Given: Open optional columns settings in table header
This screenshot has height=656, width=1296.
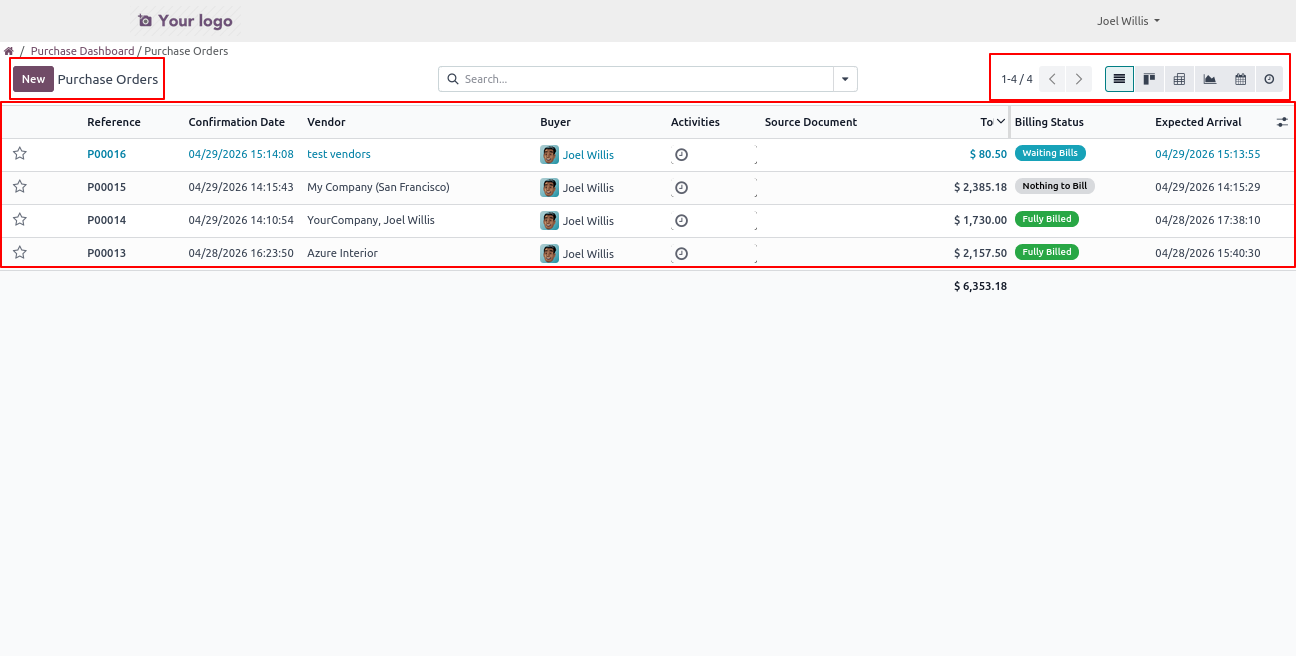Looking at the screenshot, I should click(1282, 122).
